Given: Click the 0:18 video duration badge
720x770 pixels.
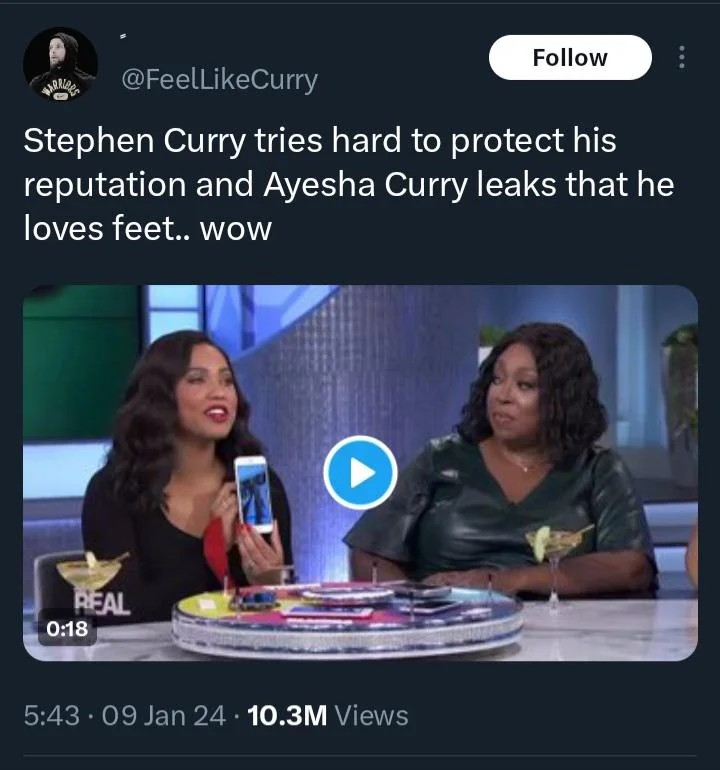Looking at the screenshot, I should pyautogui.click(x=67, y=629).
